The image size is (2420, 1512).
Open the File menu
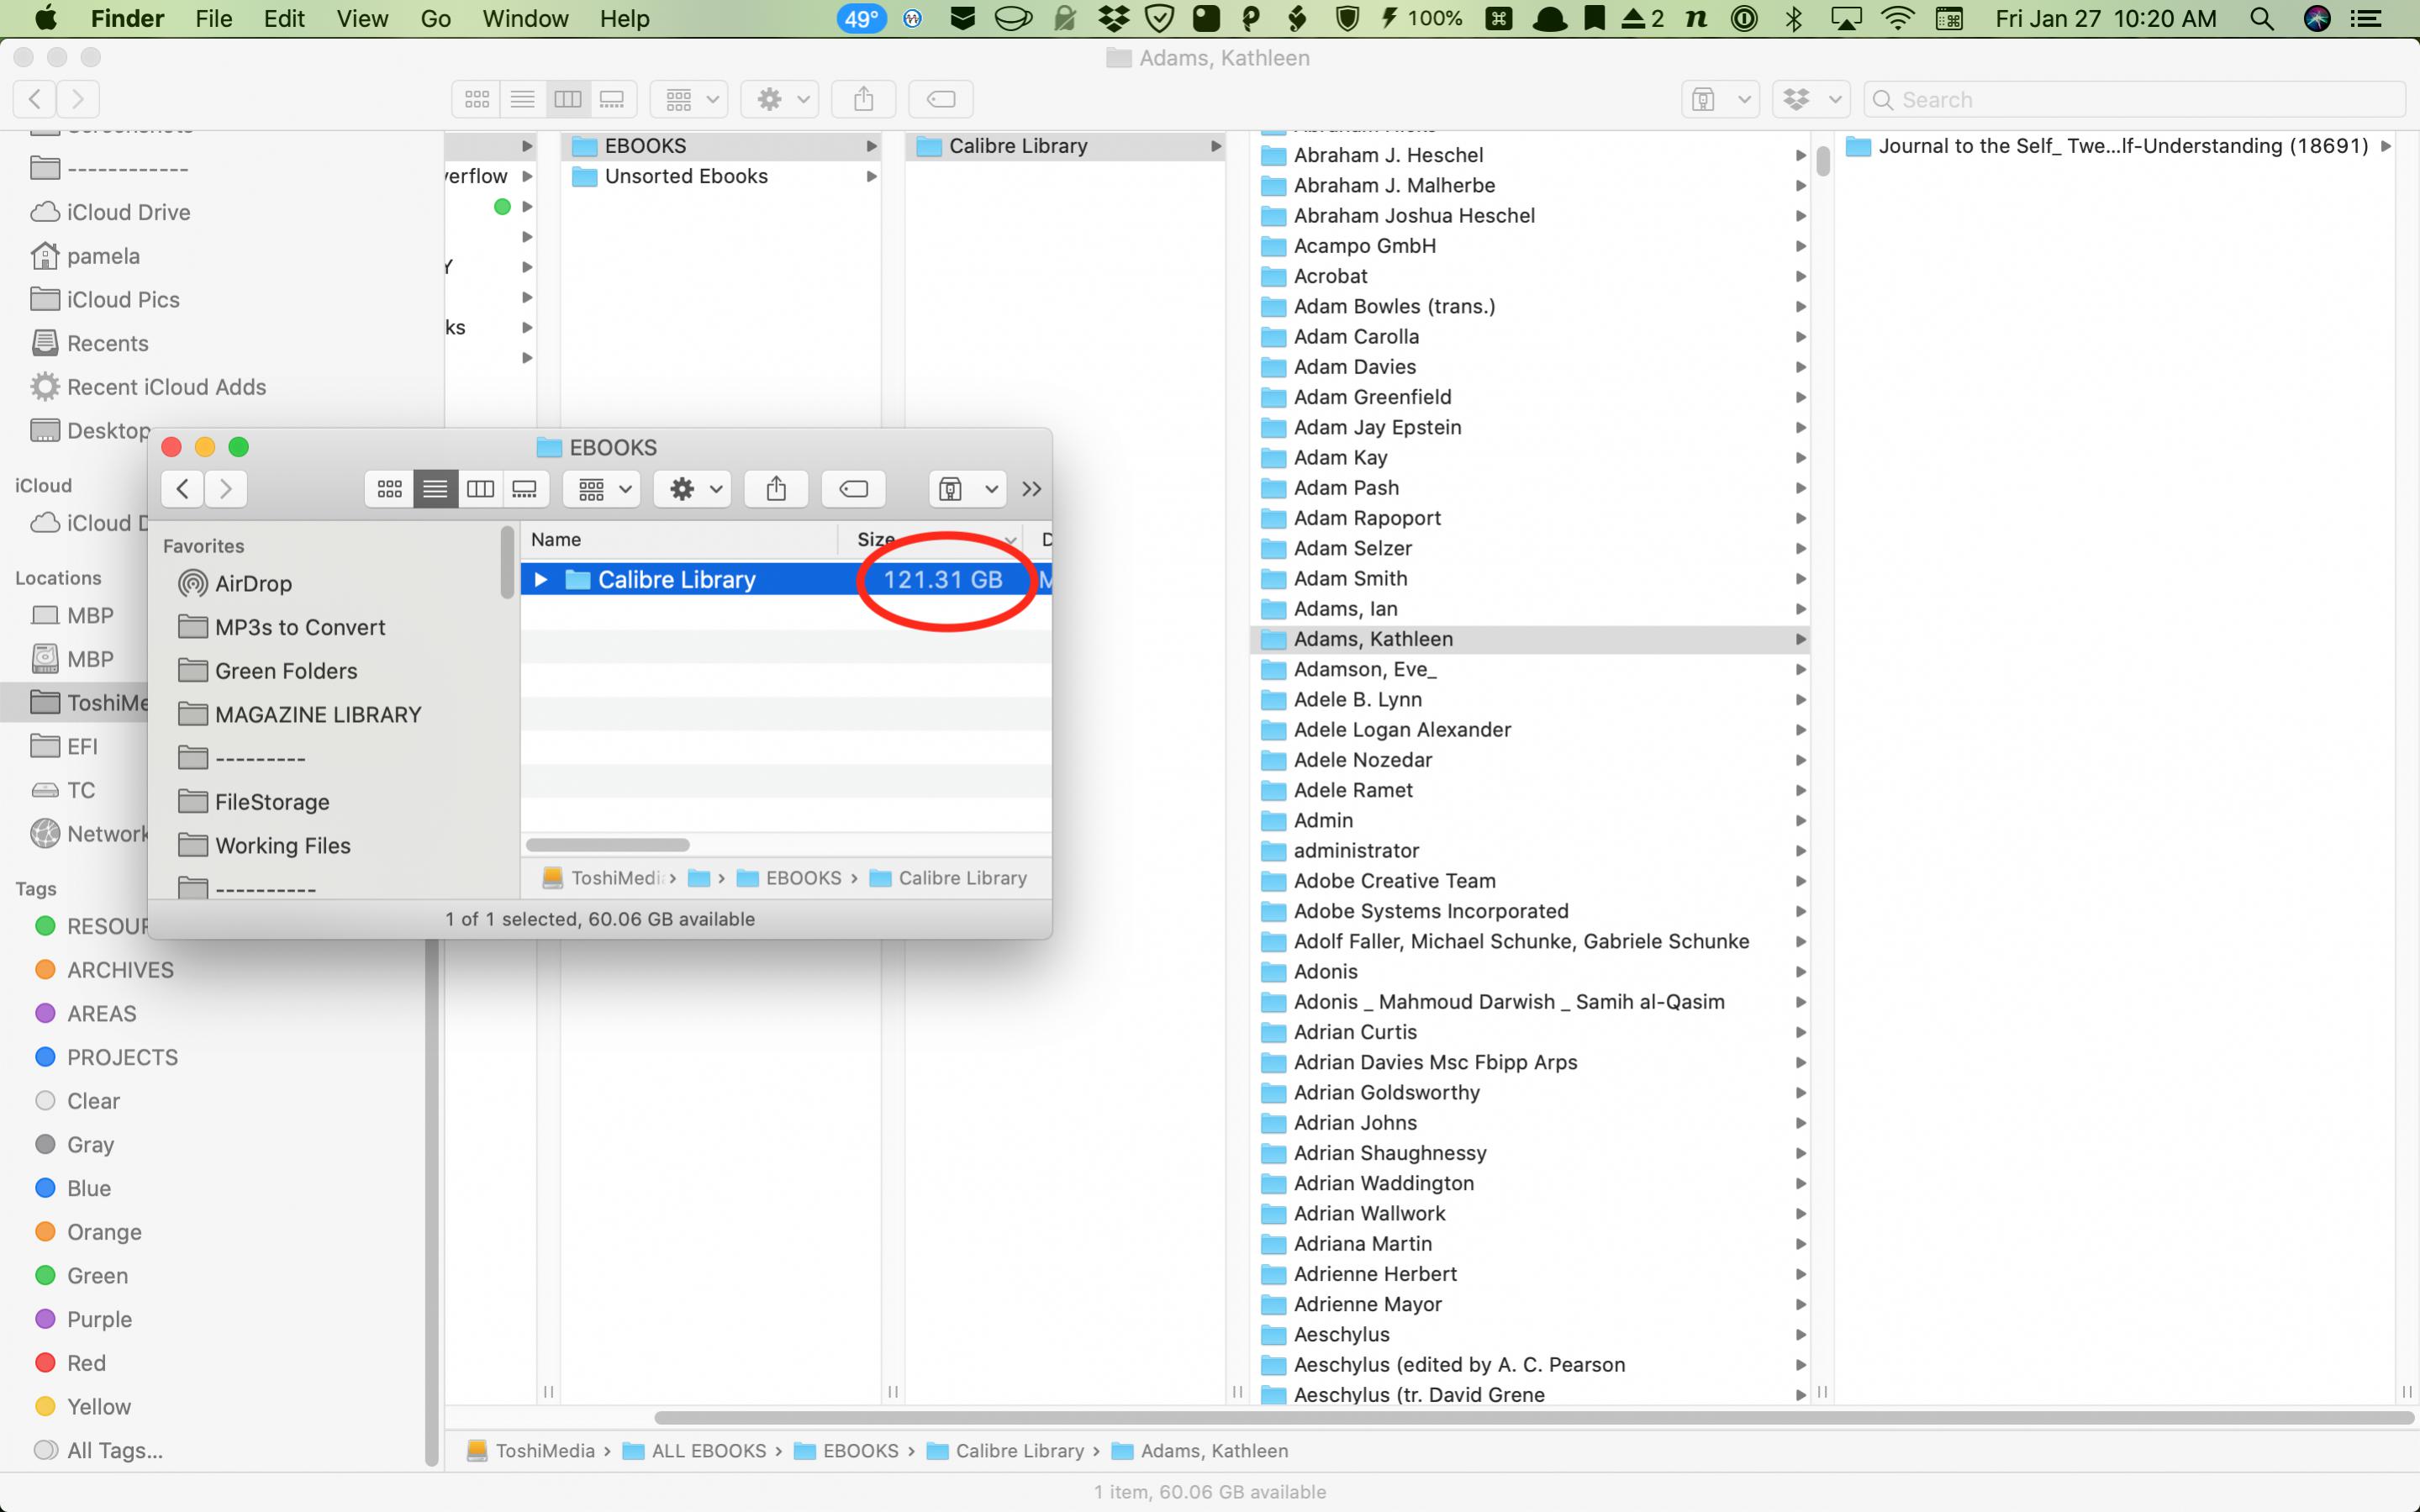pyautogui.click(x=213, y=18)
